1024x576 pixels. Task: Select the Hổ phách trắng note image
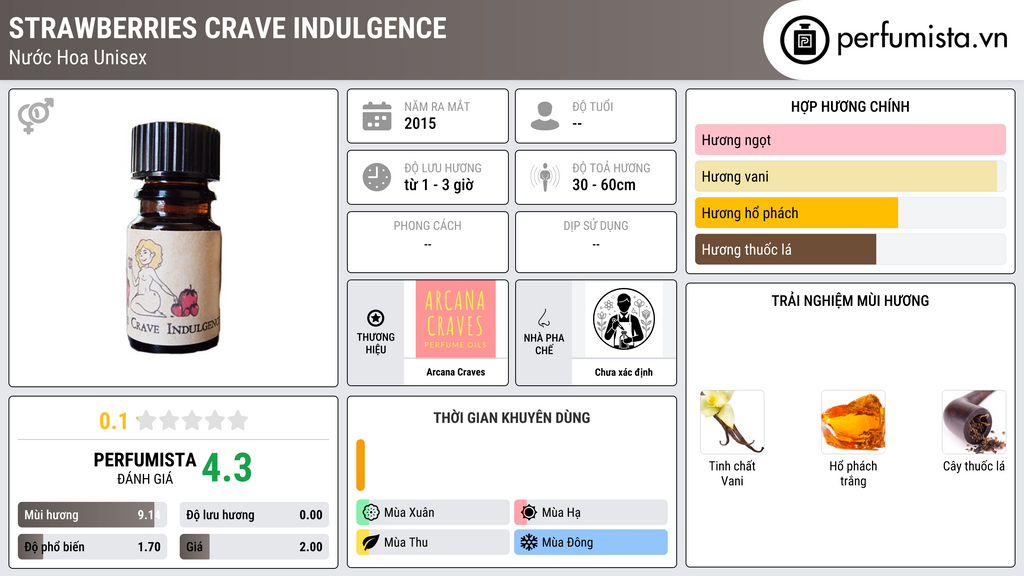click(x=853, y=422)
